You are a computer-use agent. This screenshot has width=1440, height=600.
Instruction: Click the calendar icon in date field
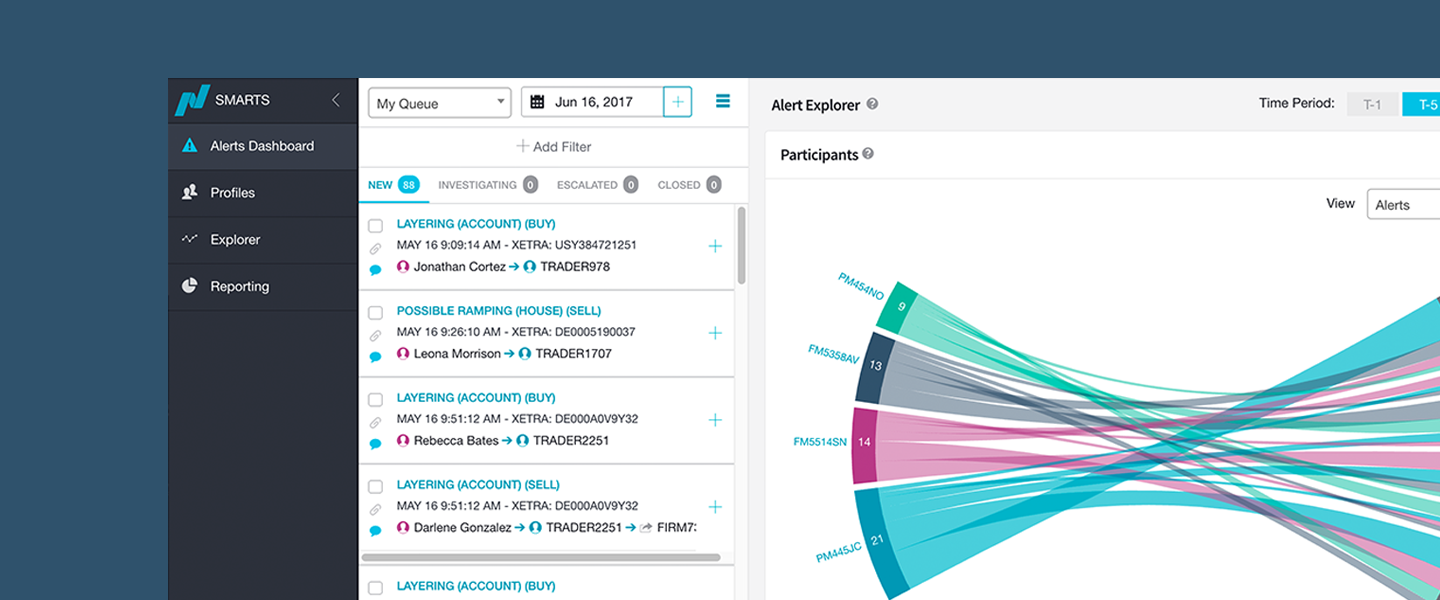click(537, 102)
